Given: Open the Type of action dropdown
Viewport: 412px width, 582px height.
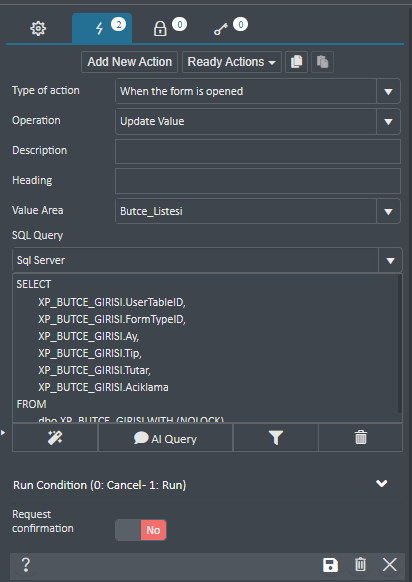Looking at the screenshot, I should pos(388,91).
